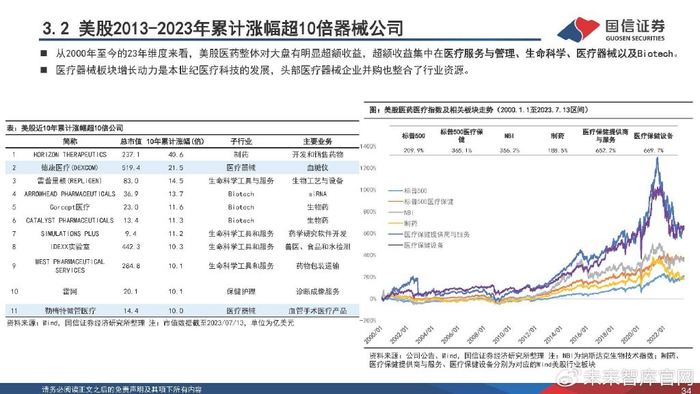Select the 'Corcept医疗' company cell
Screen dimensions: 700x394
point(70,207)
